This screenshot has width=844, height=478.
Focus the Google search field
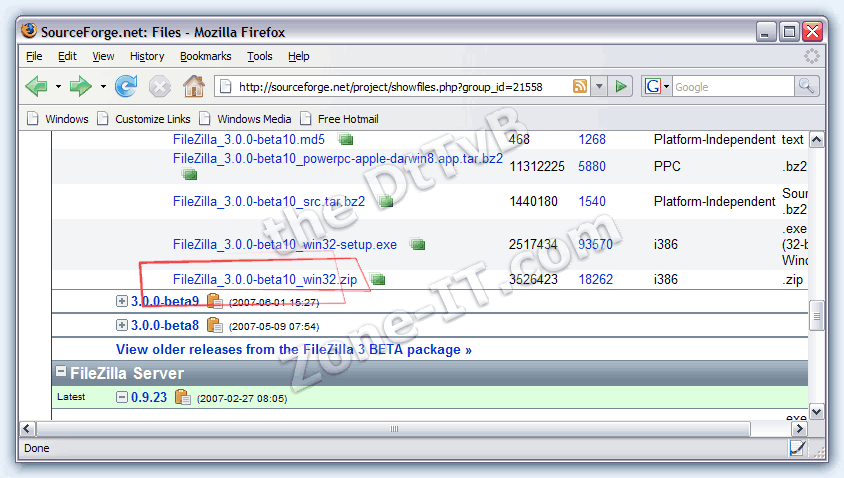click(x=733, y=86)
